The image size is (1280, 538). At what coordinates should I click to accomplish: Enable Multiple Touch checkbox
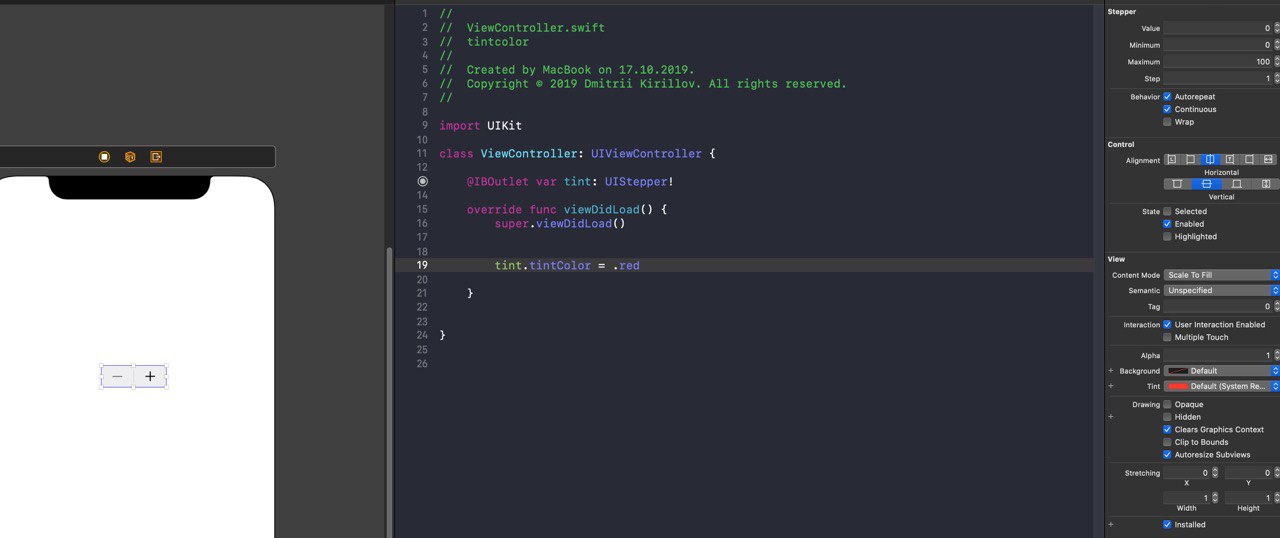tap(1167, 337)
